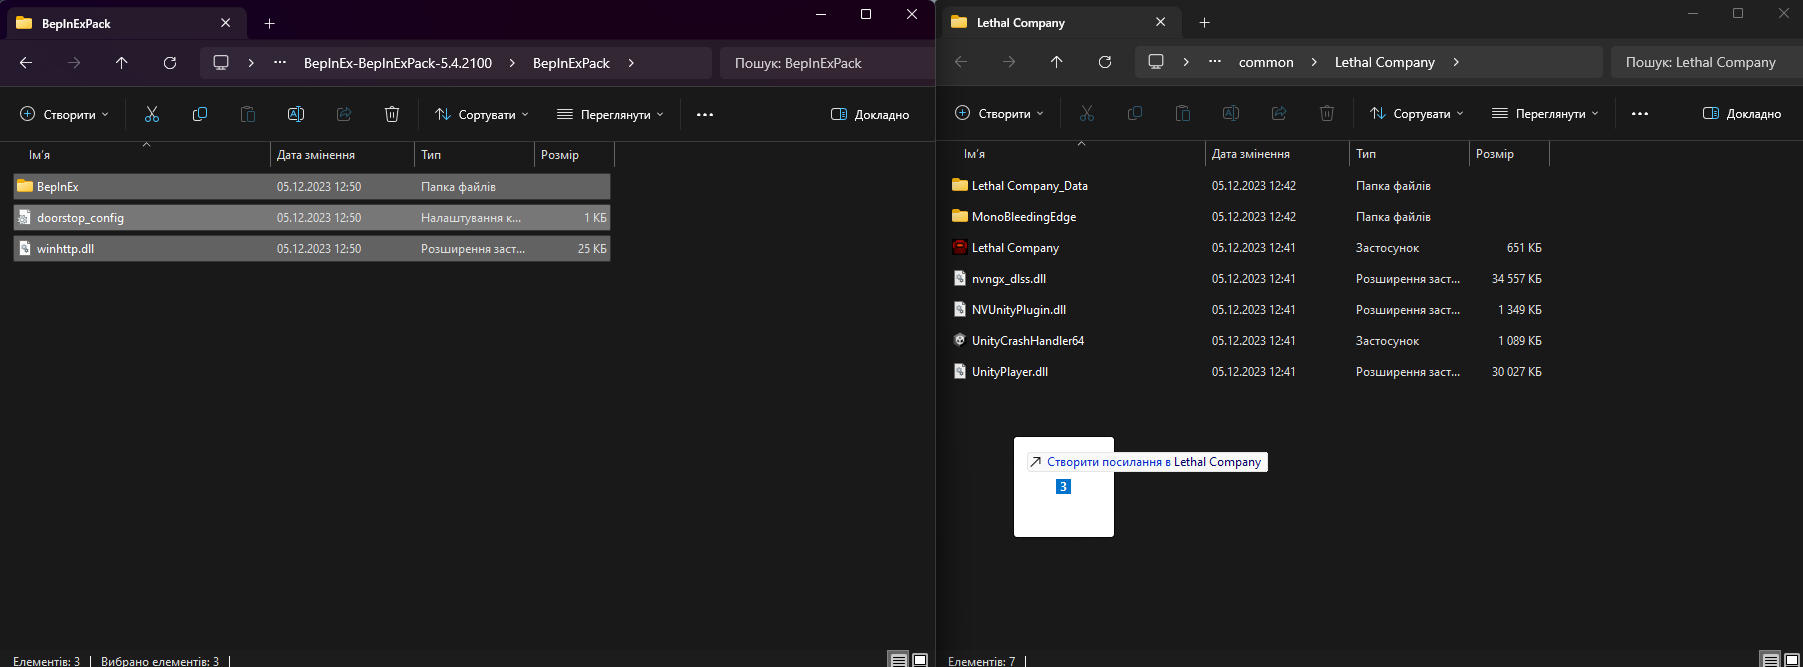
Task: Click common breadcrumb in Lethal Company window
Action: click(x=1266, y=62)
